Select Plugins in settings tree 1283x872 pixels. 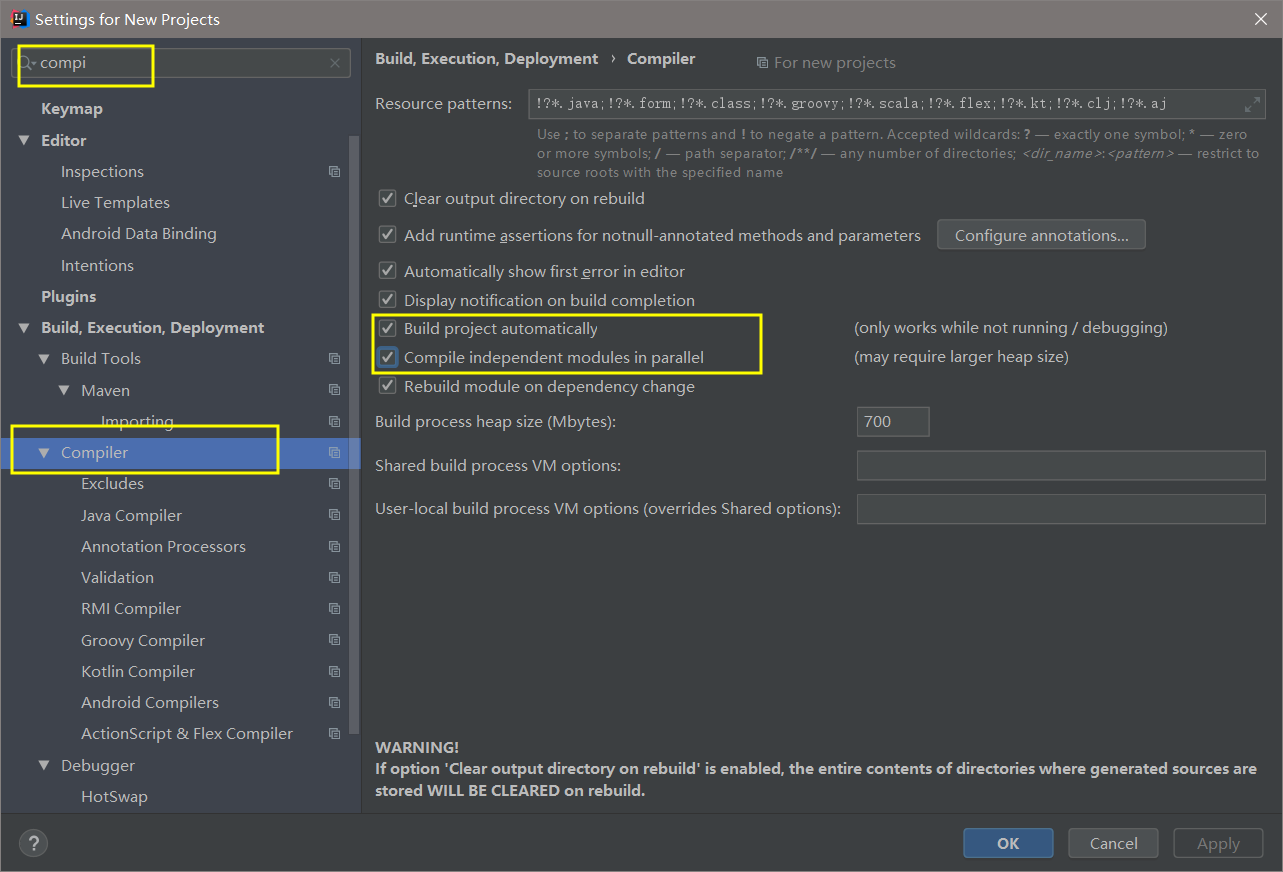(x=69, y=297)
